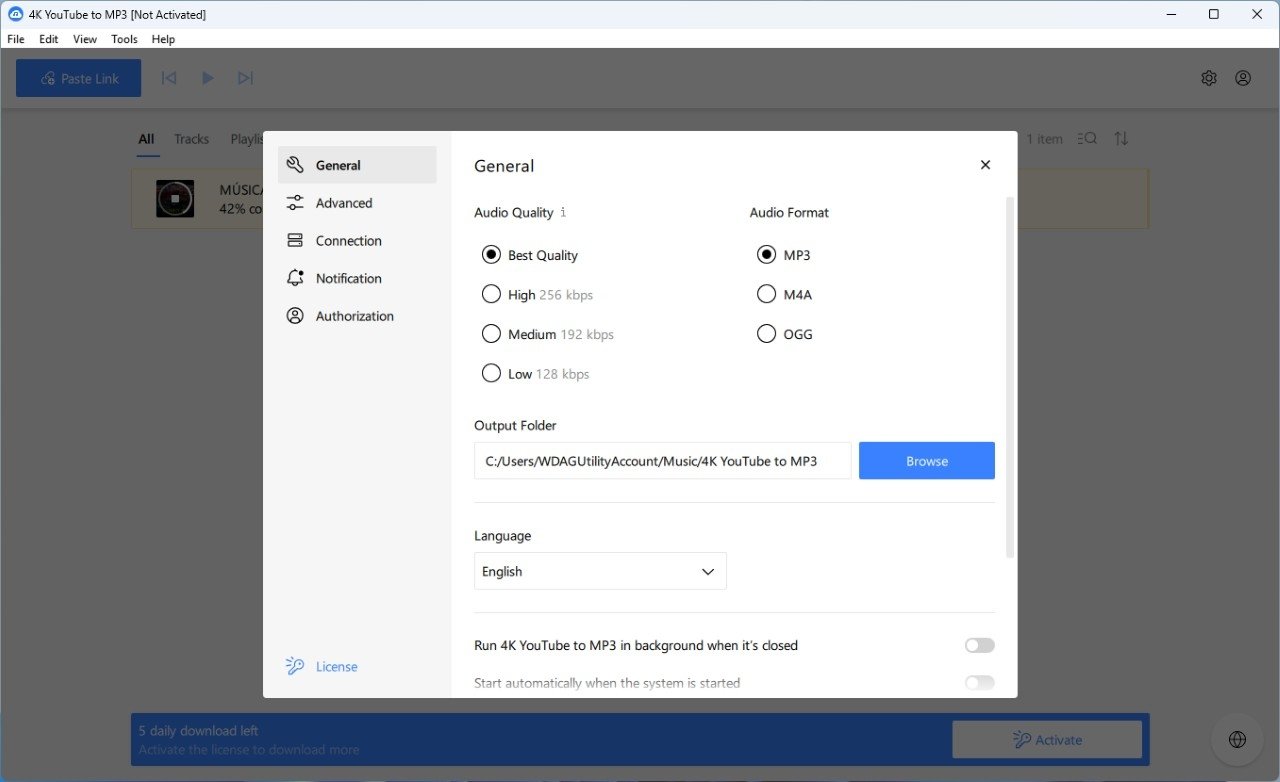1280x782 pixels.
Task: Open the Notification settings section
Action: pos(357,278)
